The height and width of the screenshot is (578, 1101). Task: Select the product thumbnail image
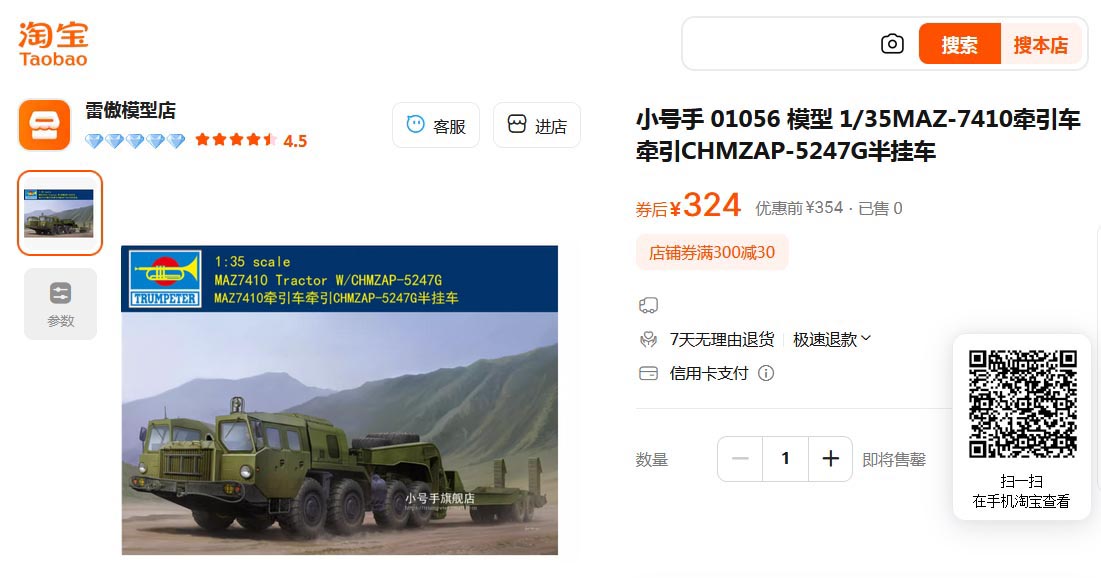pyautogui.click(x=60, y=213)
